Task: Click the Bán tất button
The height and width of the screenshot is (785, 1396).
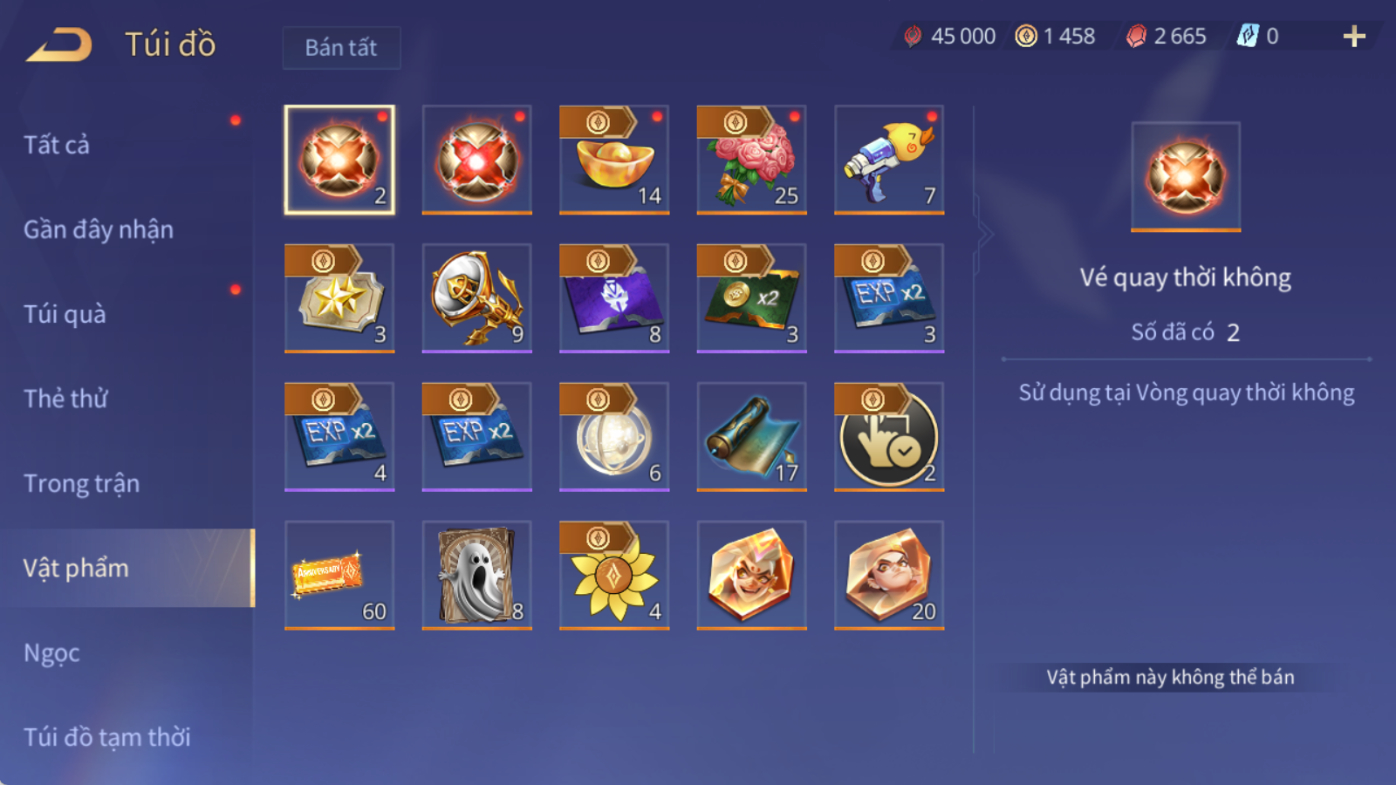Action: click(x=341, y=48)
